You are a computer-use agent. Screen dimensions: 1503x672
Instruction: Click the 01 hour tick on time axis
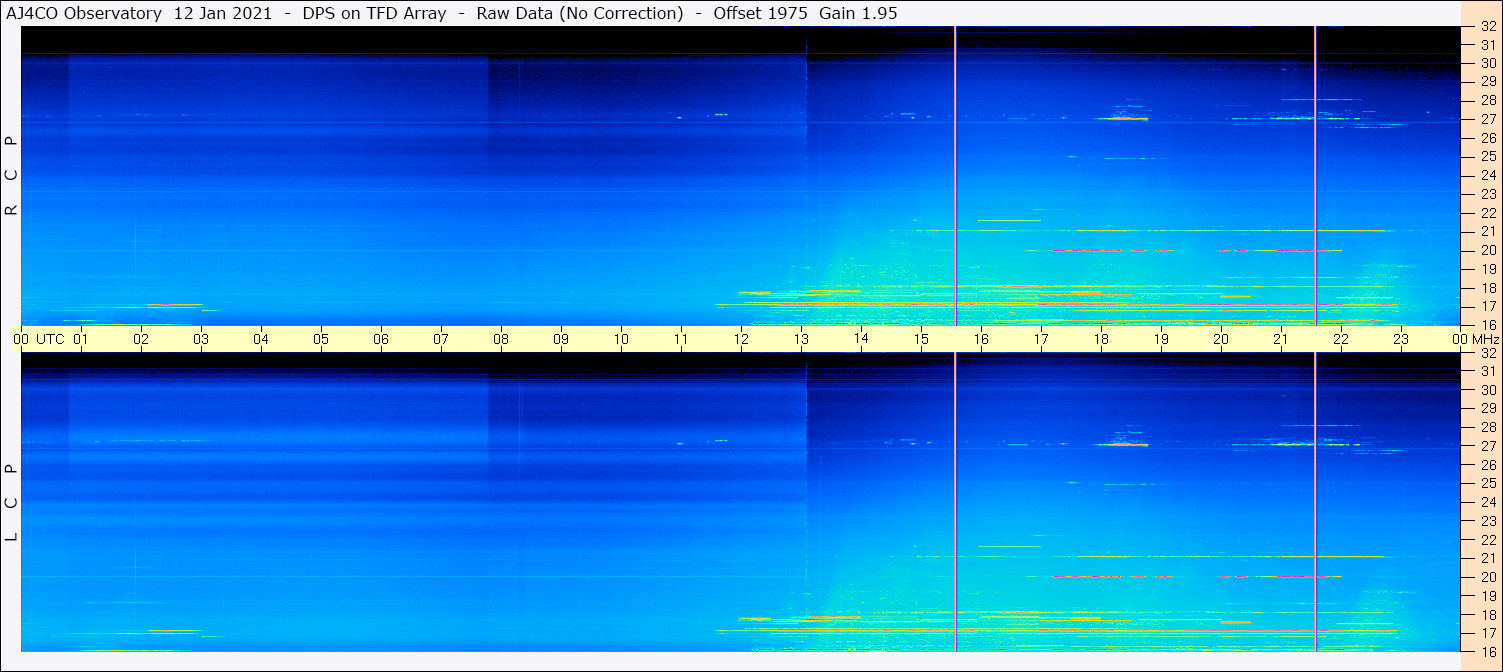click(81, 339)
